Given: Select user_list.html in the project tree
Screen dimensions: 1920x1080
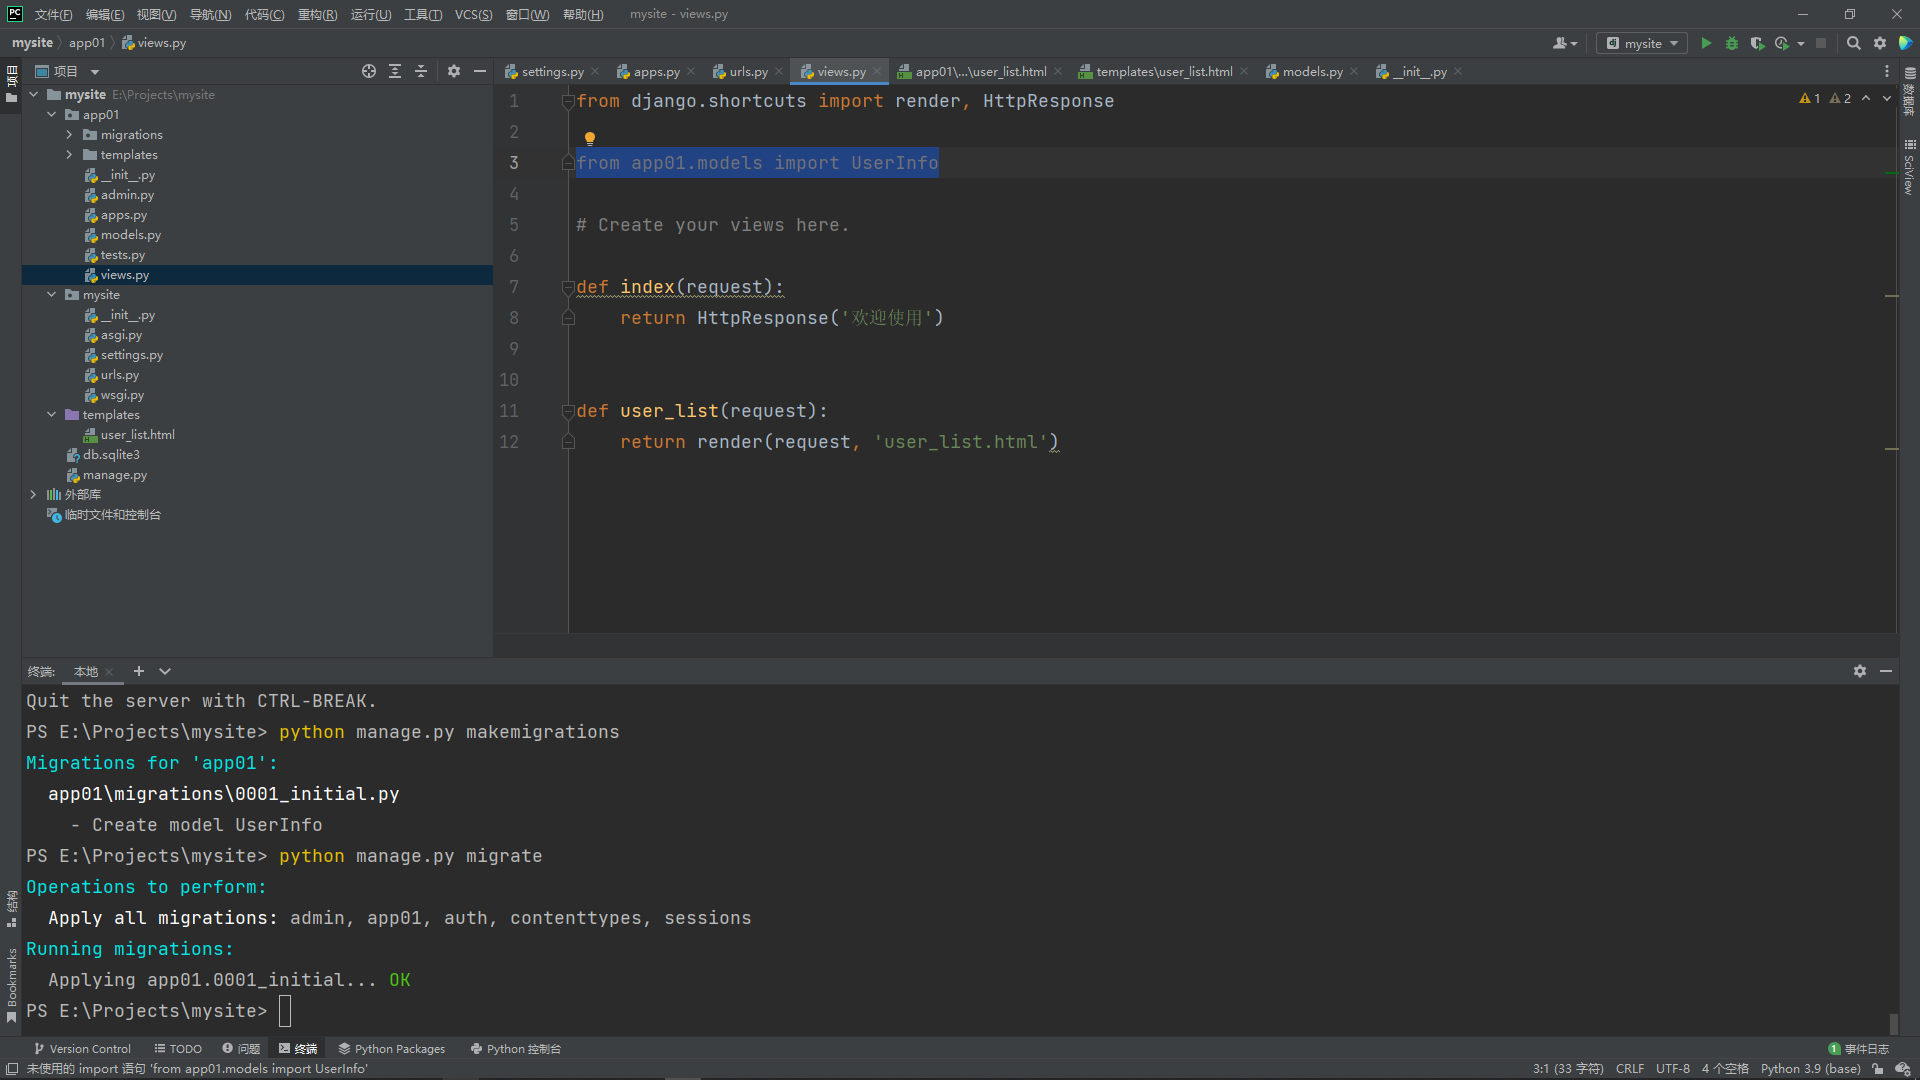Looking at the screenshot, I should click(137, 434).
